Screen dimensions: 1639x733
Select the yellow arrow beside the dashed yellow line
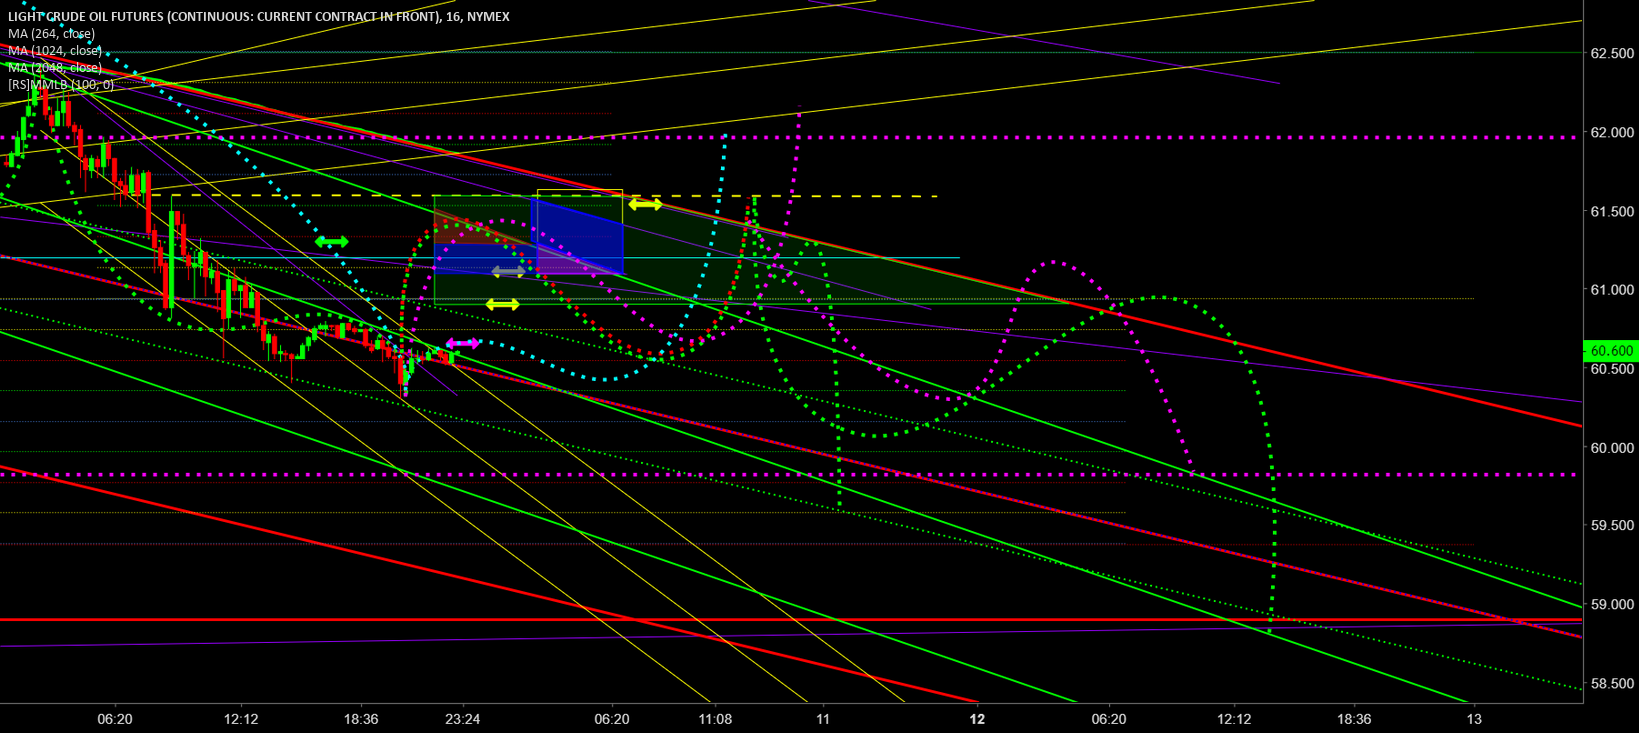645,204
